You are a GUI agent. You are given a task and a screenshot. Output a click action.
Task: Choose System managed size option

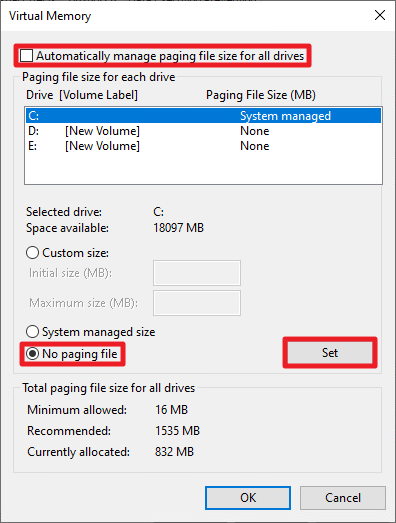[x=32, y=332]
